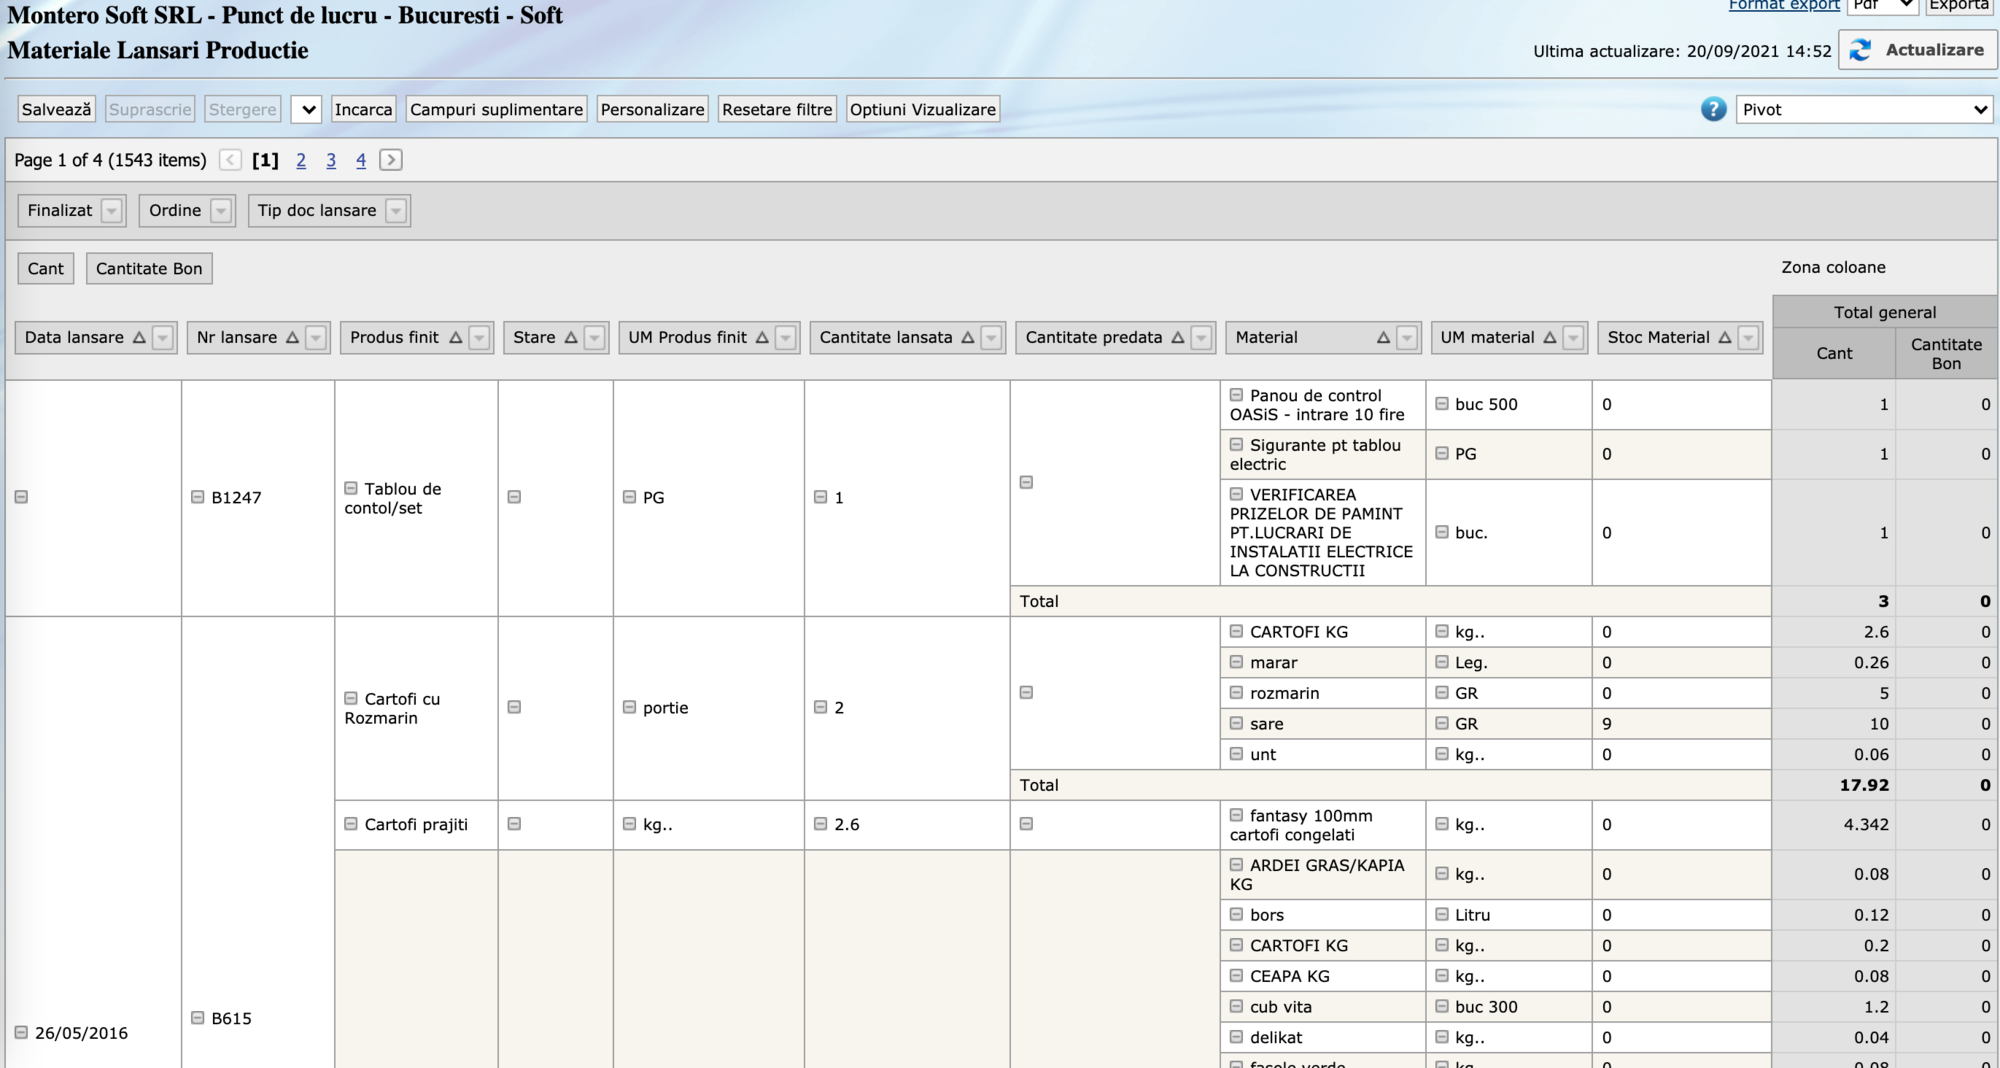Open the Pivot view dropdown
This screenshot has height=1068, width=2000.
pyautogui.click(x=1864, y=109)
